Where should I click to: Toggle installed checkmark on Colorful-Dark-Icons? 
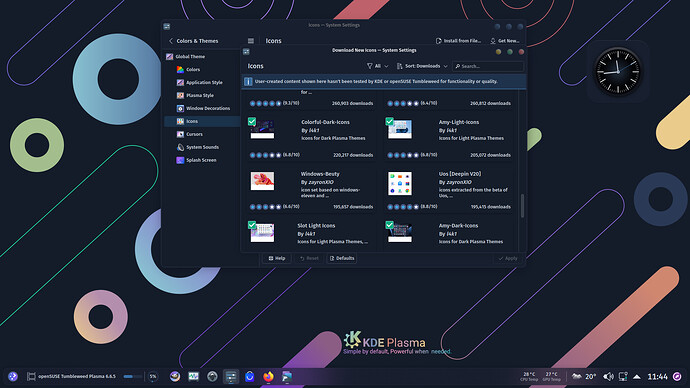pos(252,121)
